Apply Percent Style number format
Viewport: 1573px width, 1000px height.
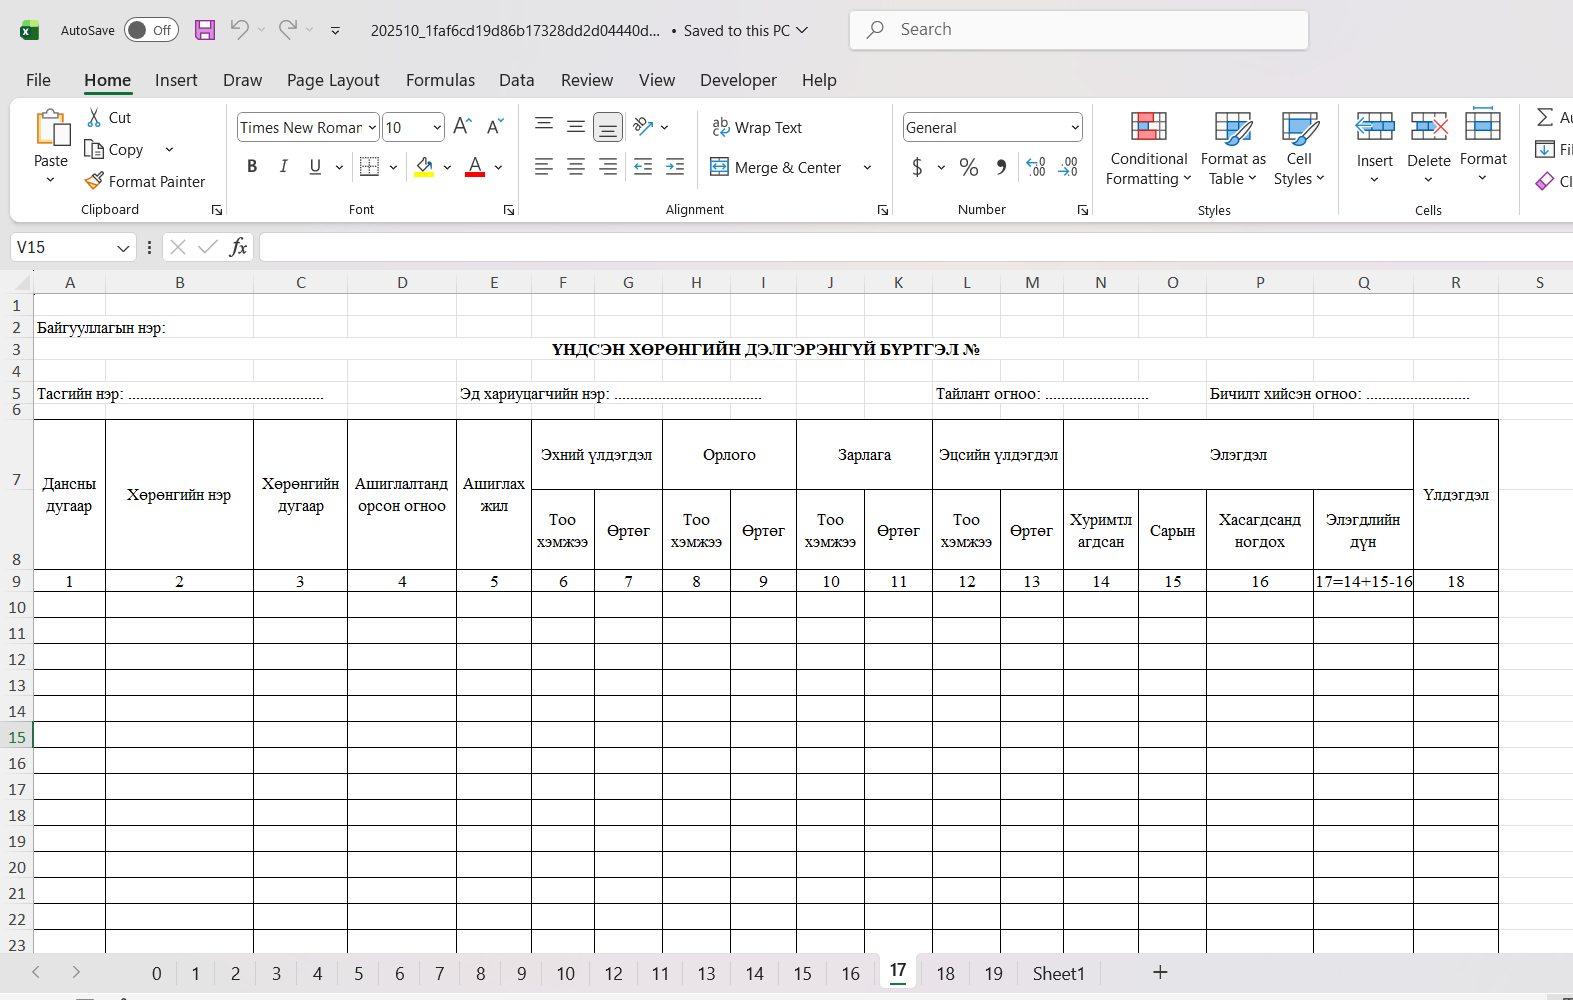tap(968, 167)
